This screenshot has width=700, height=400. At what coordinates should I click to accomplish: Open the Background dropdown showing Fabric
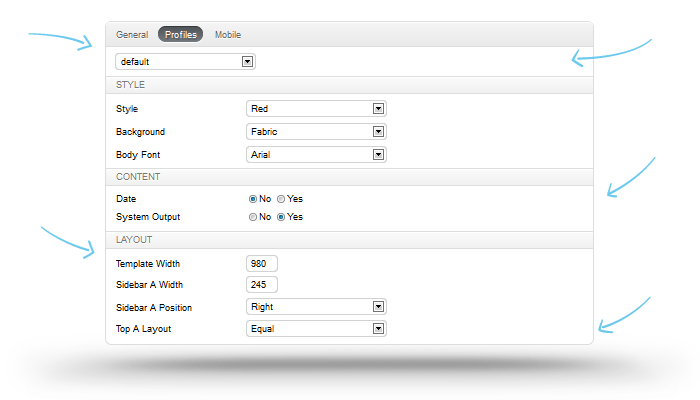click(x=316, y=131)
